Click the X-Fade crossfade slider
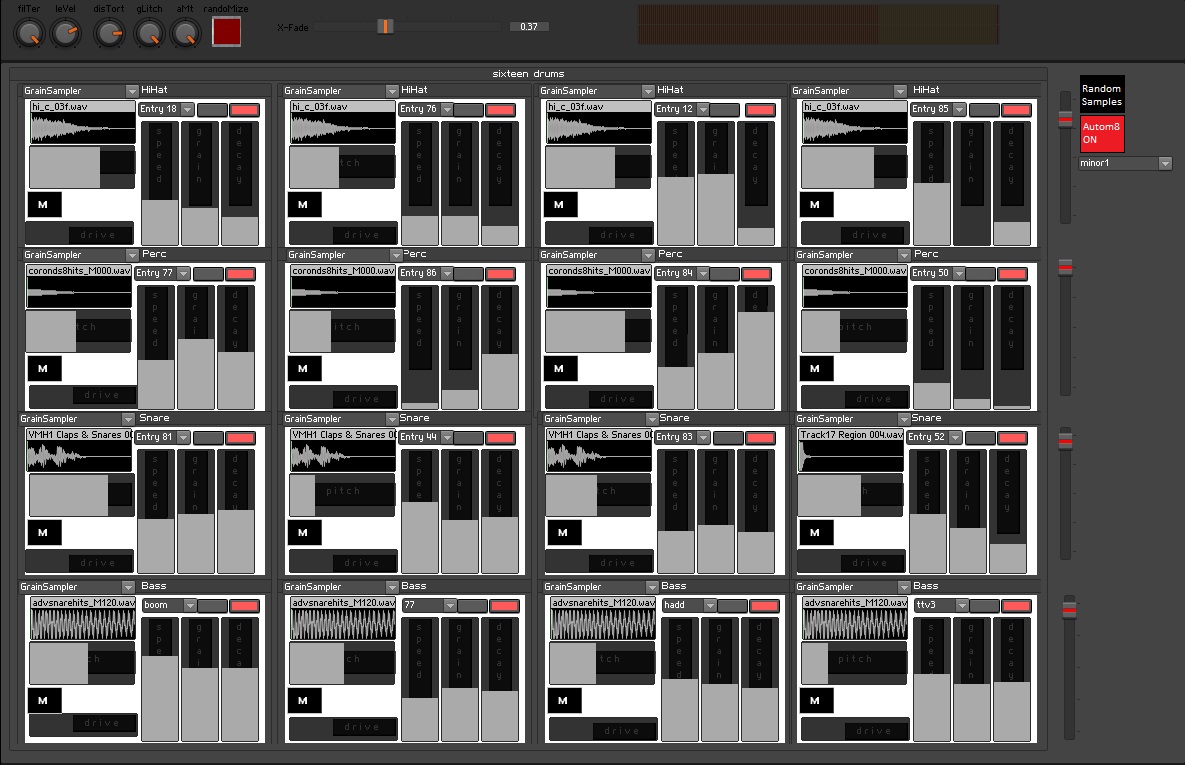This screenshot has height=765, width=1185. (384, 27)
